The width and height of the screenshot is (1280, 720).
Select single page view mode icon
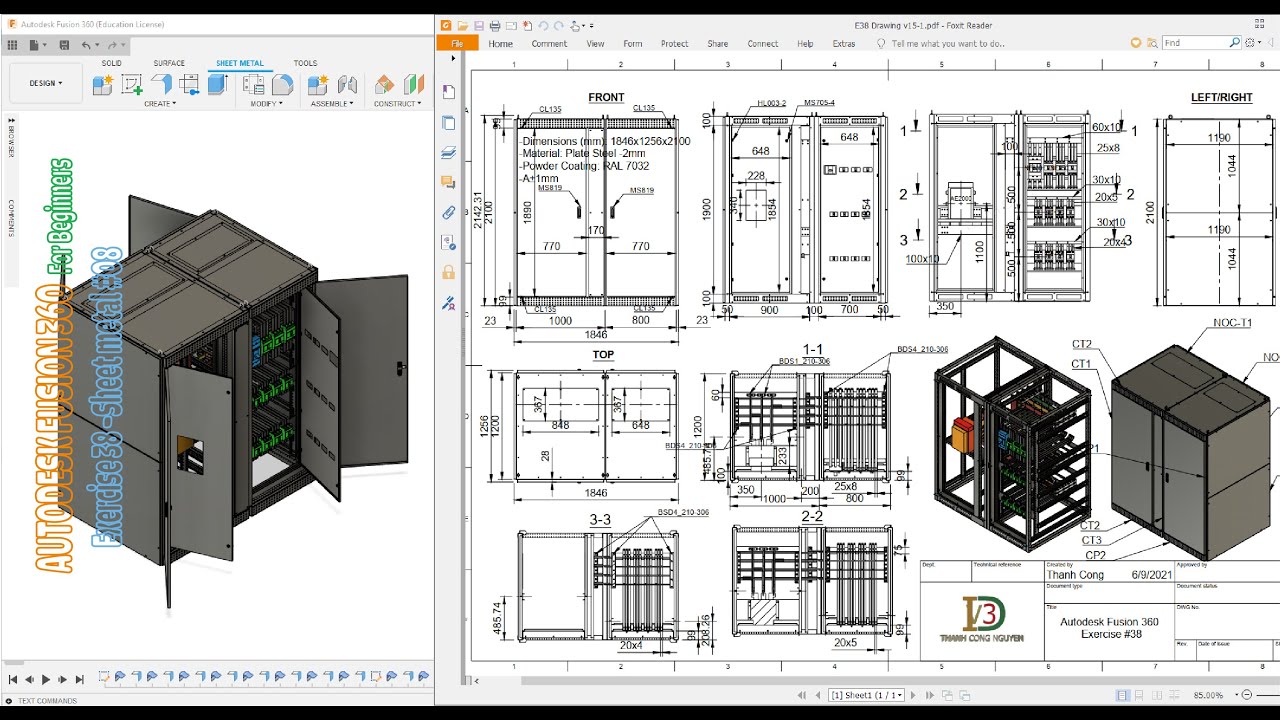pos(1123,695)
